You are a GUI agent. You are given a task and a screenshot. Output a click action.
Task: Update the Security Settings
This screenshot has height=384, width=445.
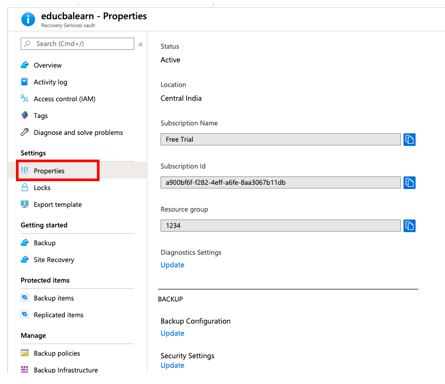[172, 365]
